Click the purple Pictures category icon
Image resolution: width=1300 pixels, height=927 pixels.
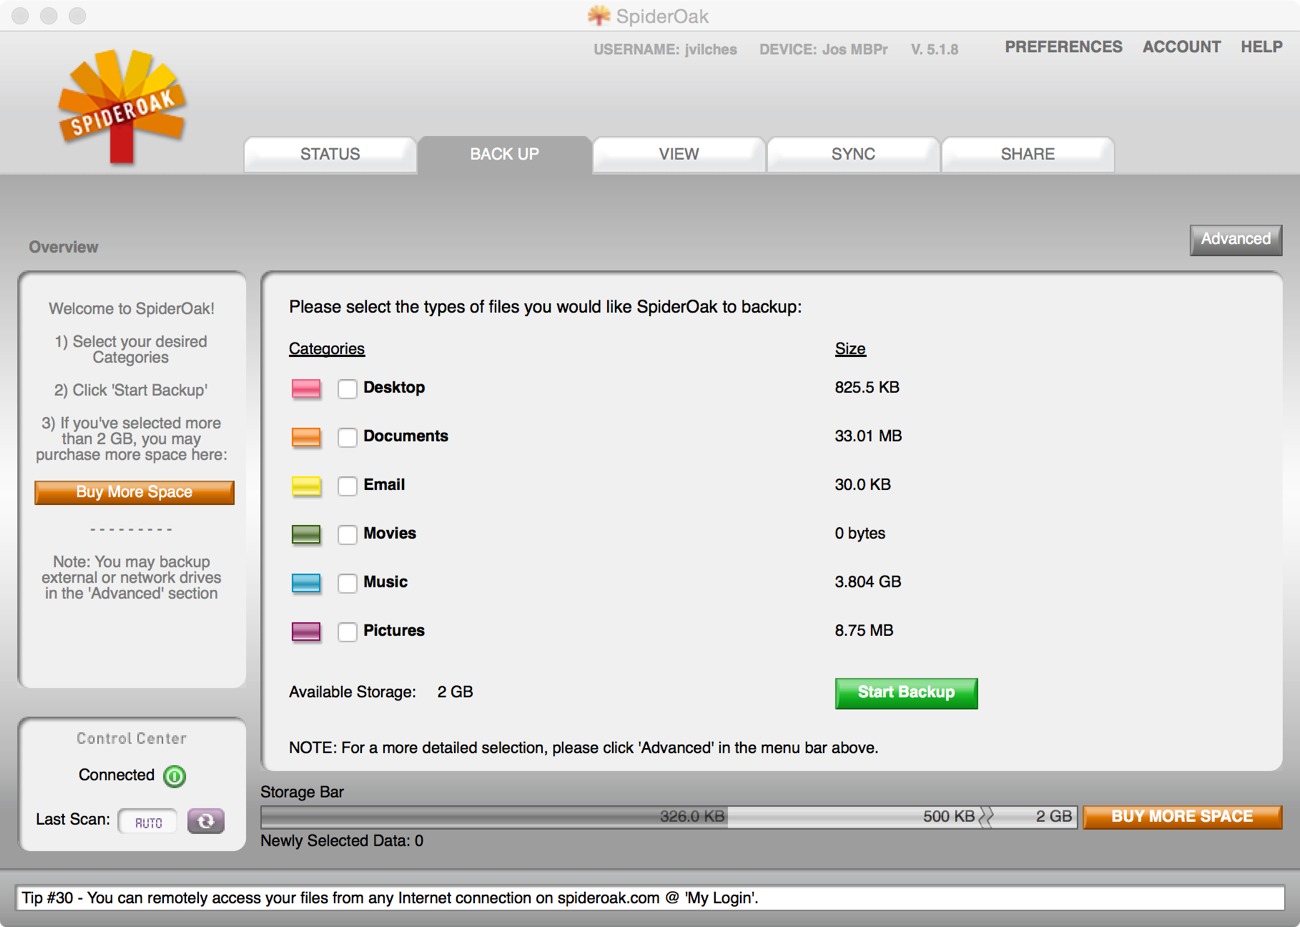(x=306, y=632)
